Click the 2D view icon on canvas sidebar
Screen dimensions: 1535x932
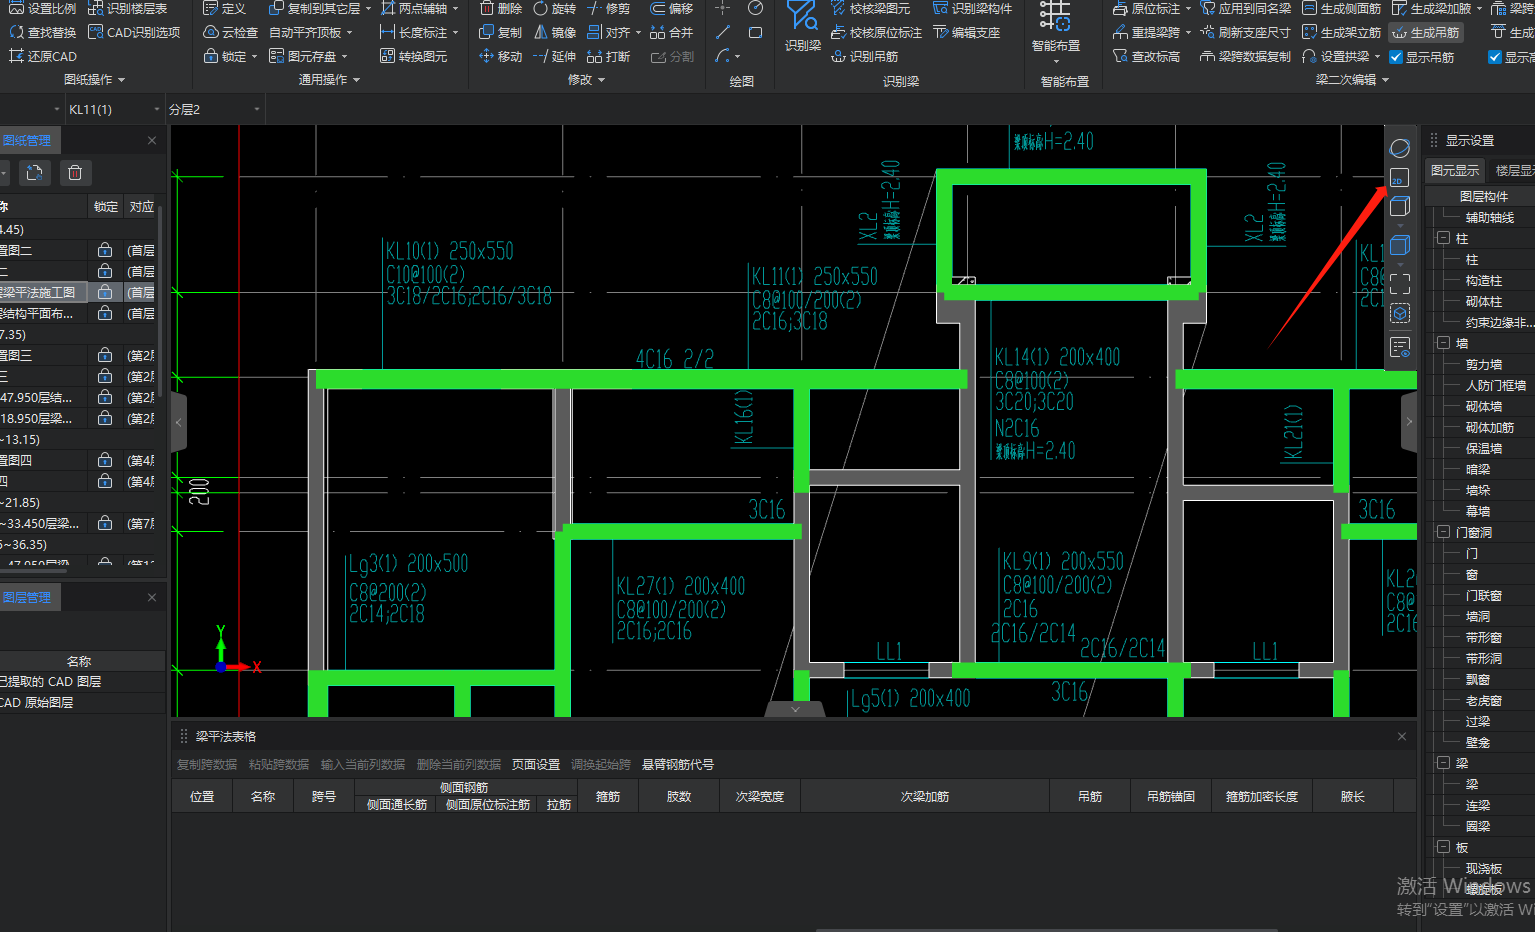1400,178
